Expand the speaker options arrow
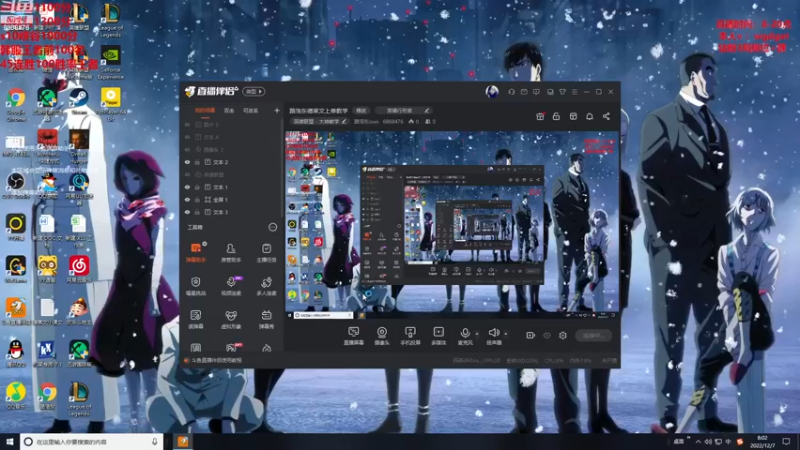 click(x=506, y=334)
